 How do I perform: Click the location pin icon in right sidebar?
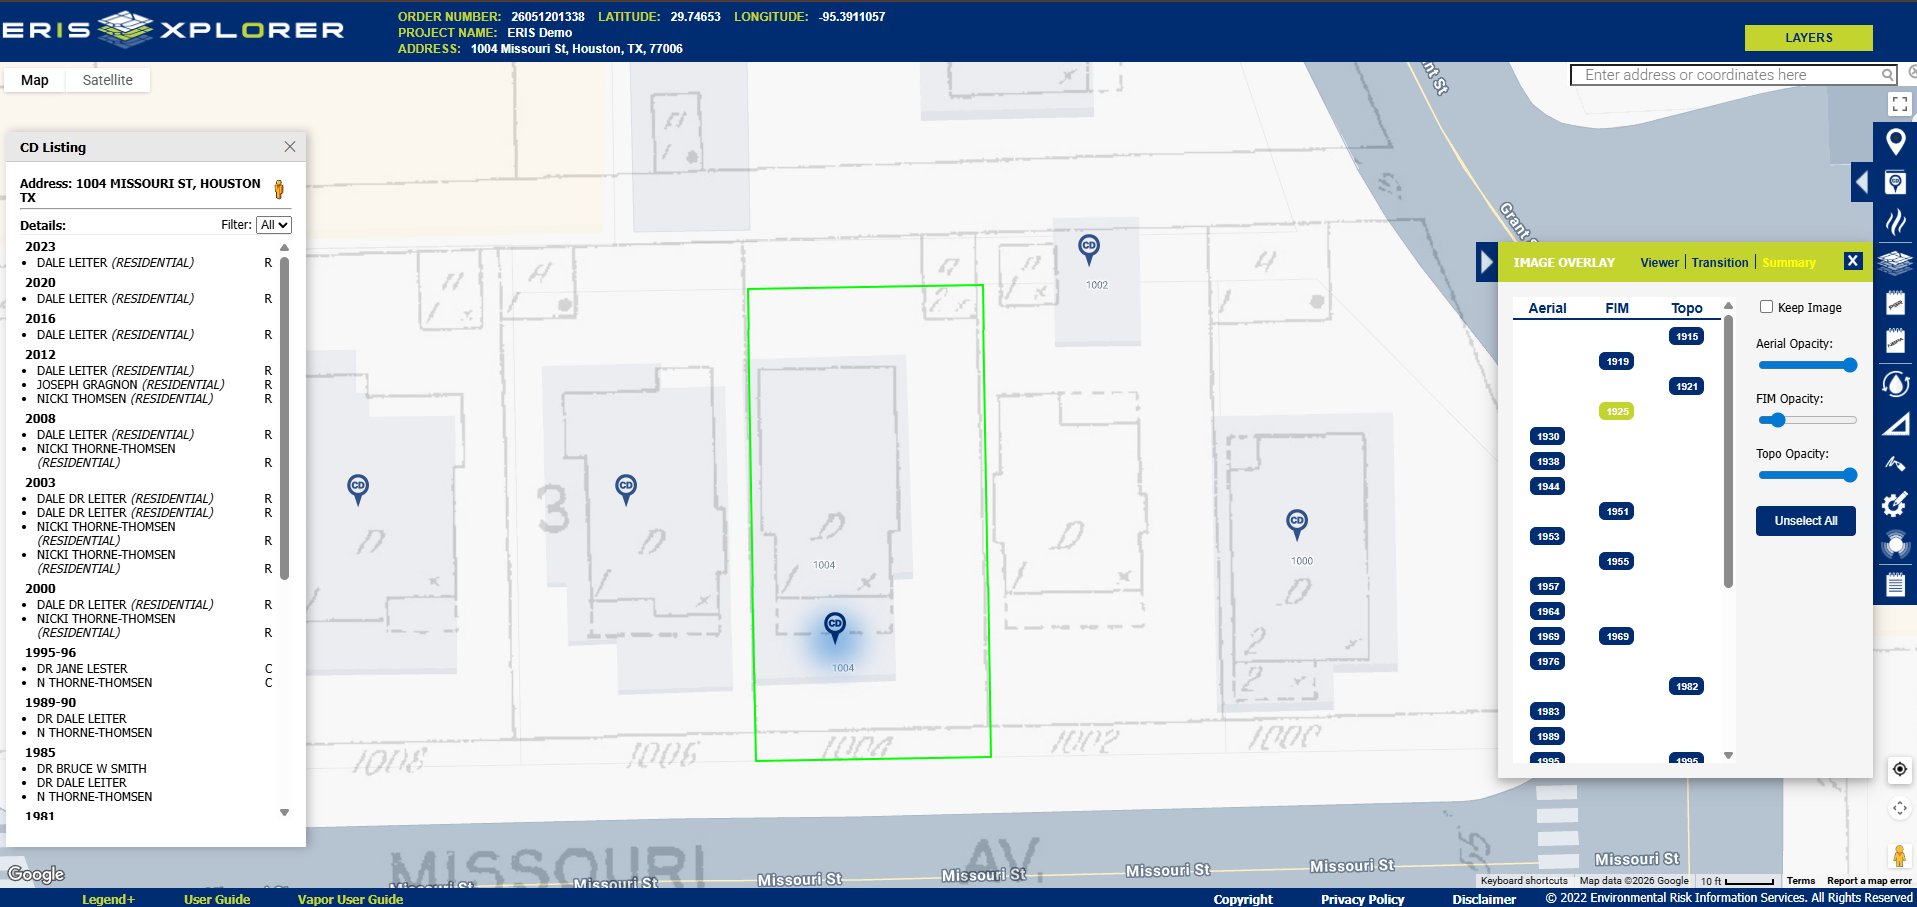tap(1895, 142)
